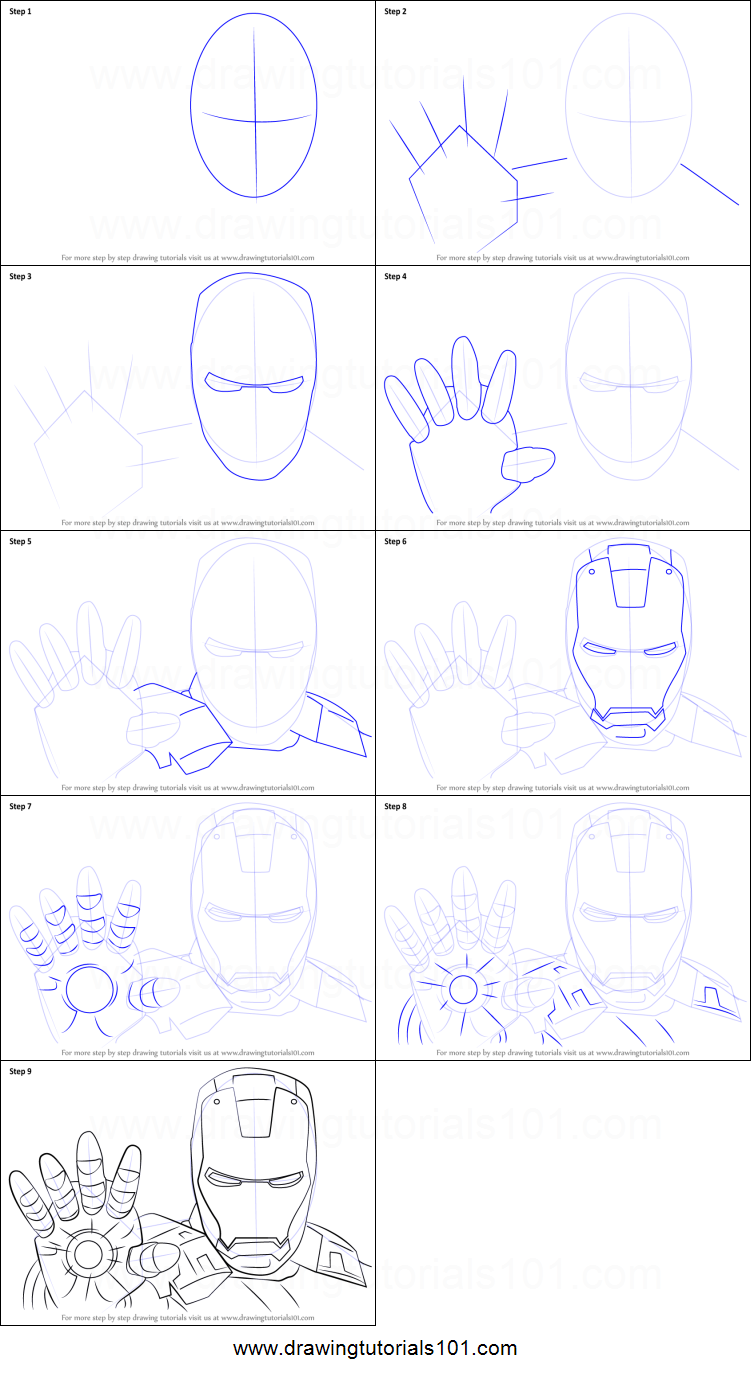This screenshot has height=1376, width=751.
Task: Click the "Step 9" label text
Action: click(x=21, y=1071)
